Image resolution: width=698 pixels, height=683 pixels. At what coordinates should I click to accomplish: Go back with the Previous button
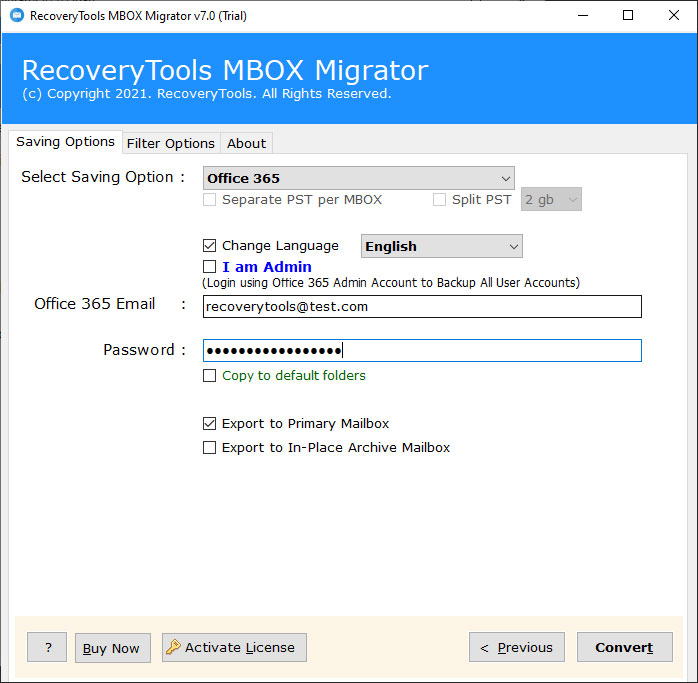click(517, 647)
